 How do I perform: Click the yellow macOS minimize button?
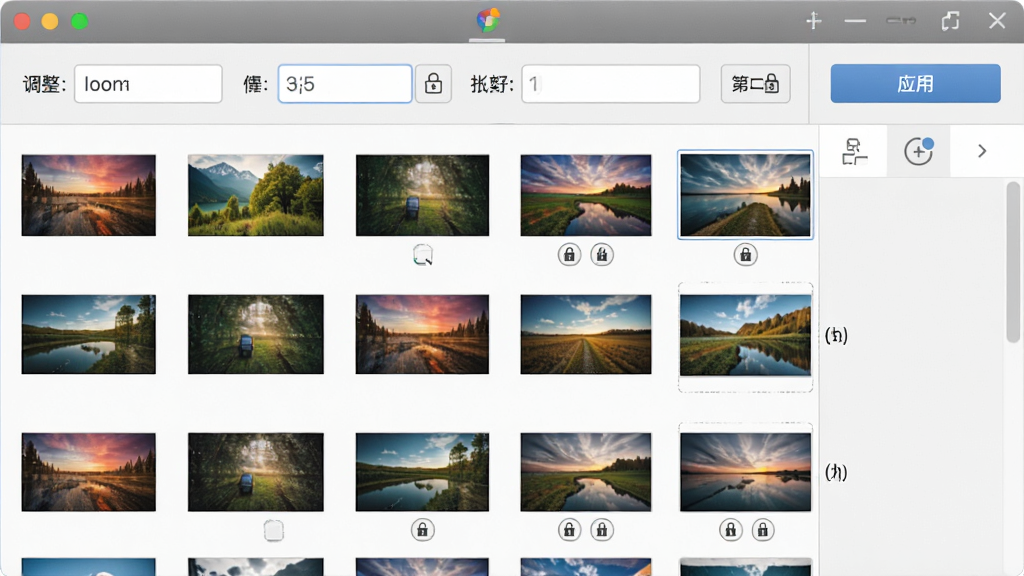pyautogui.click(x=50, y=22)
